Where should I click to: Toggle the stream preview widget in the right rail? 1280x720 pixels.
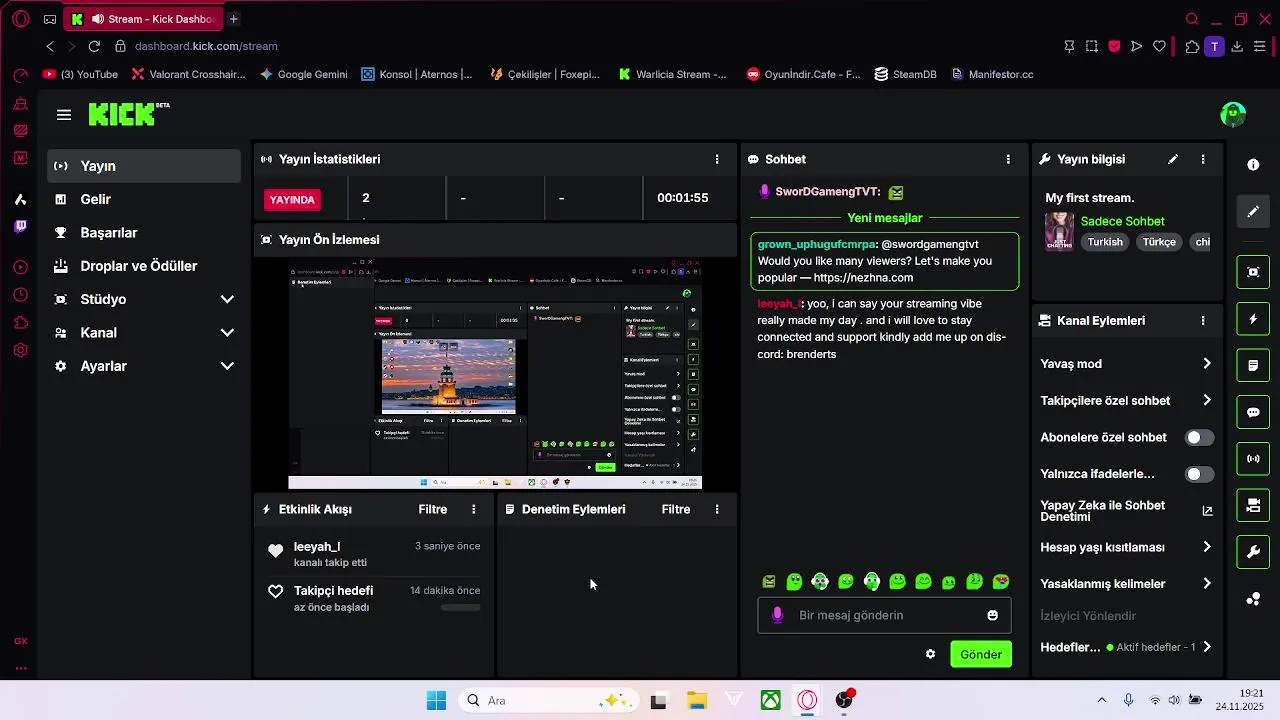pos(1253,272)
